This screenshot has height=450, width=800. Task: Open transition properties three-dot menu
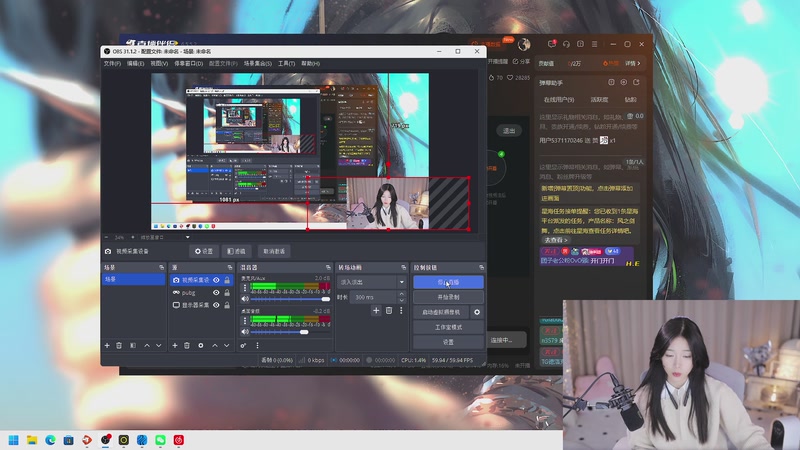click(401, 310)
